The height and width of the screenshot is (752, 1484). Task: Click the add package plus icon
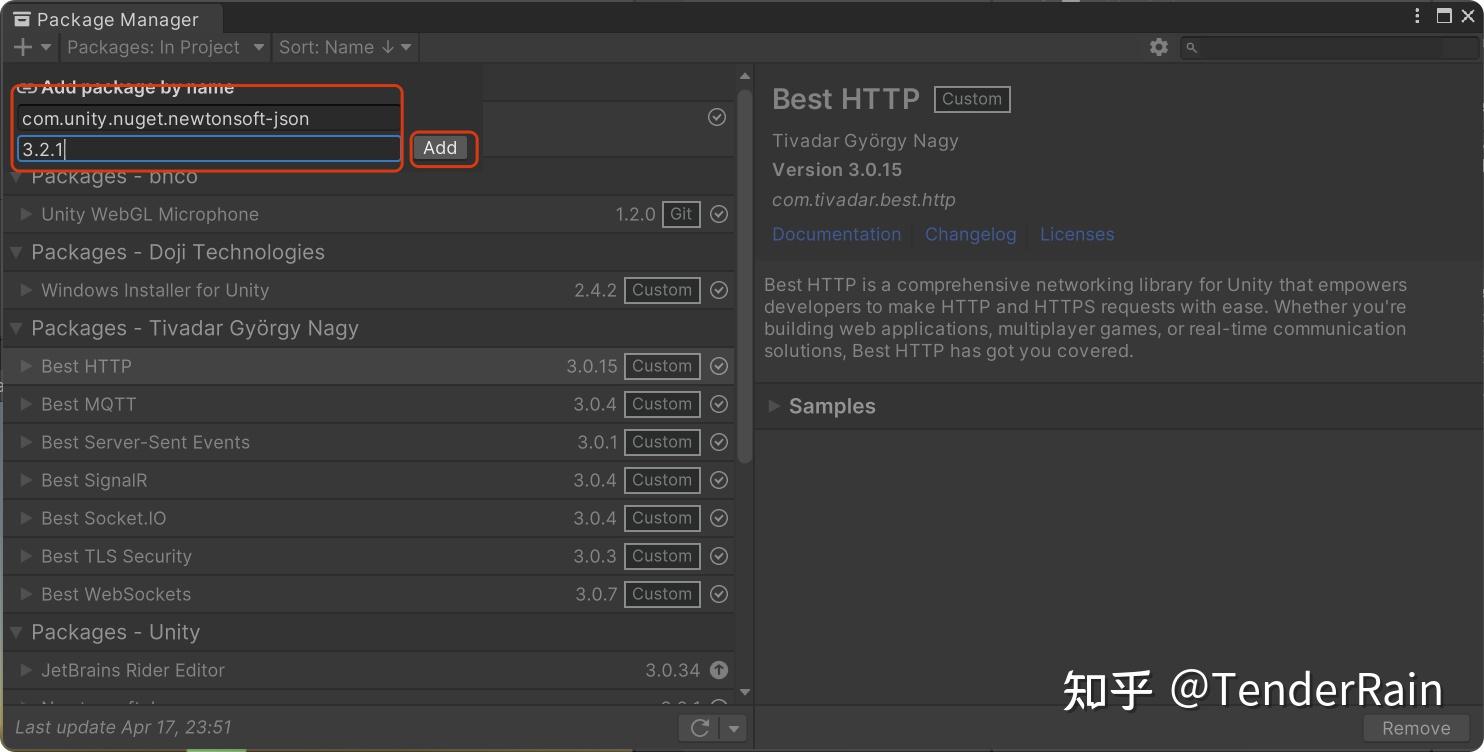(20, 46)
